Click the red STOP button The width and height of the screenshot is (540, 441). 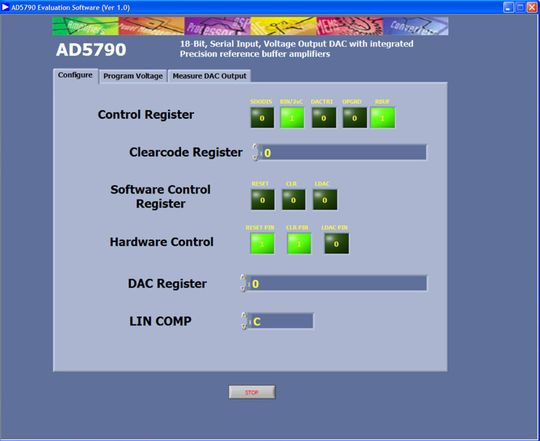click(252, 392)
